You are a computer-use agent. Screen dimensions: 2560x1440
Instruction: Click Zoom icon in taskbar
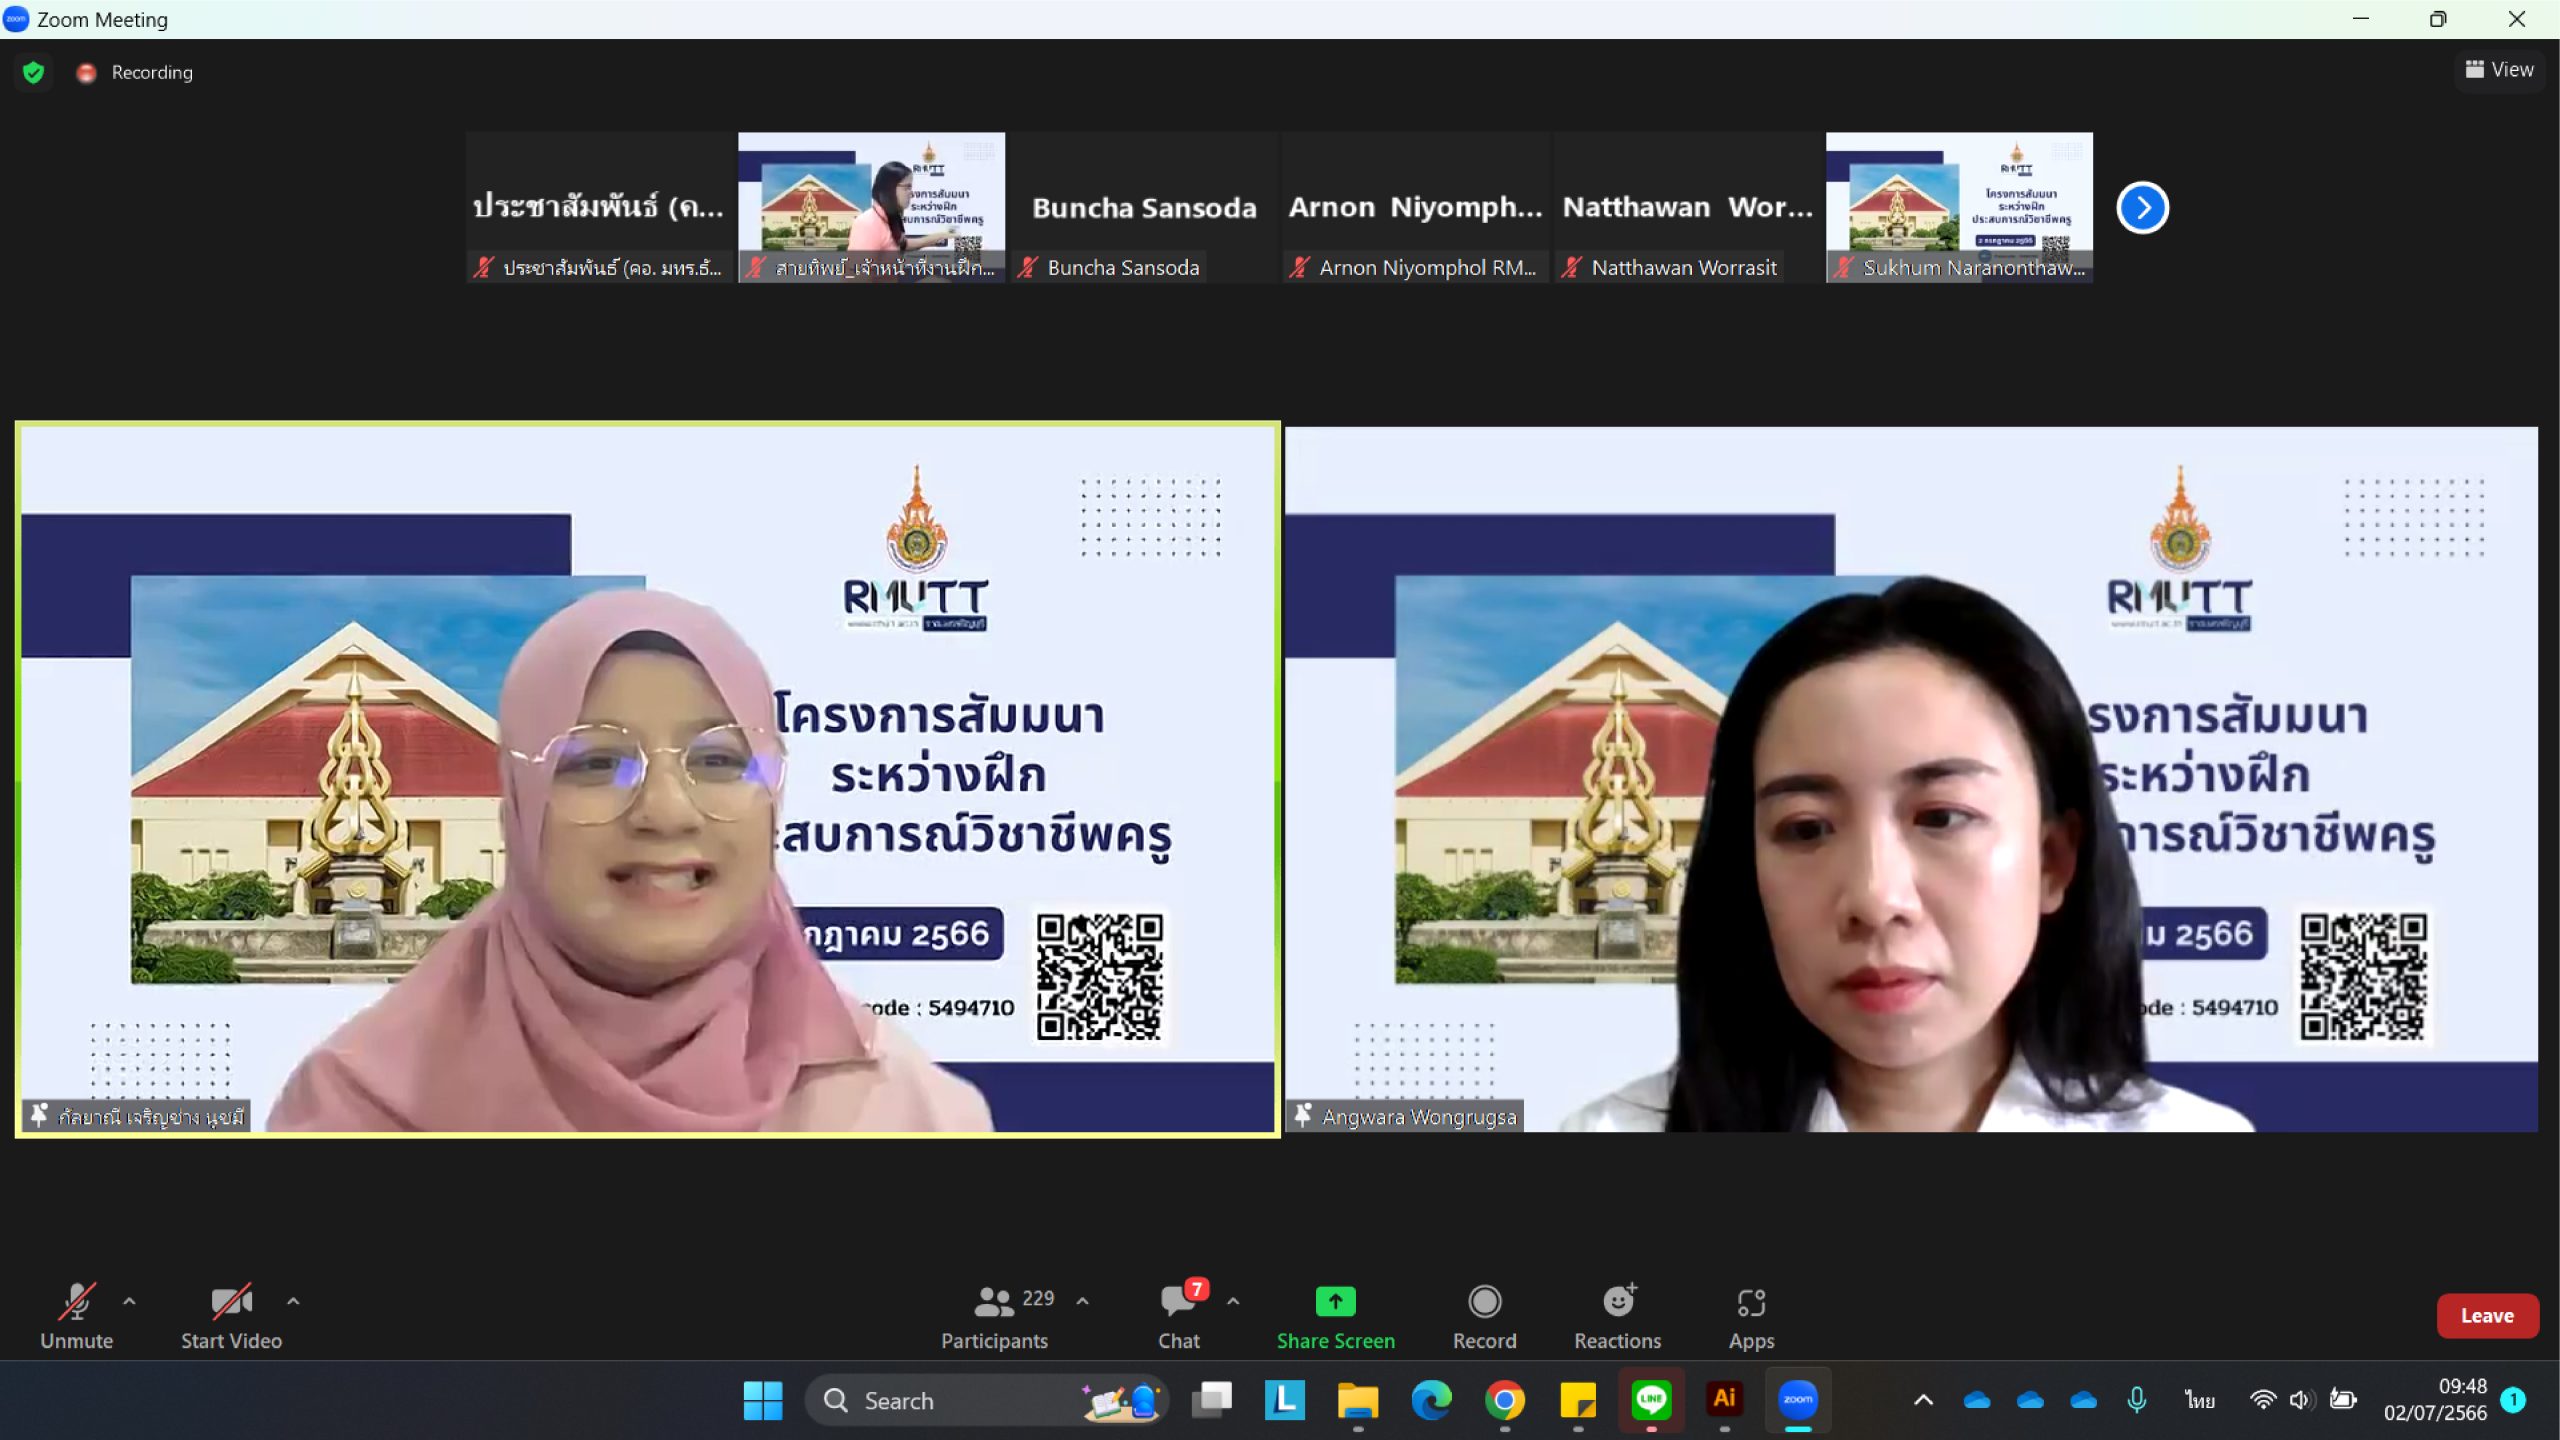click(1798, 1400)
